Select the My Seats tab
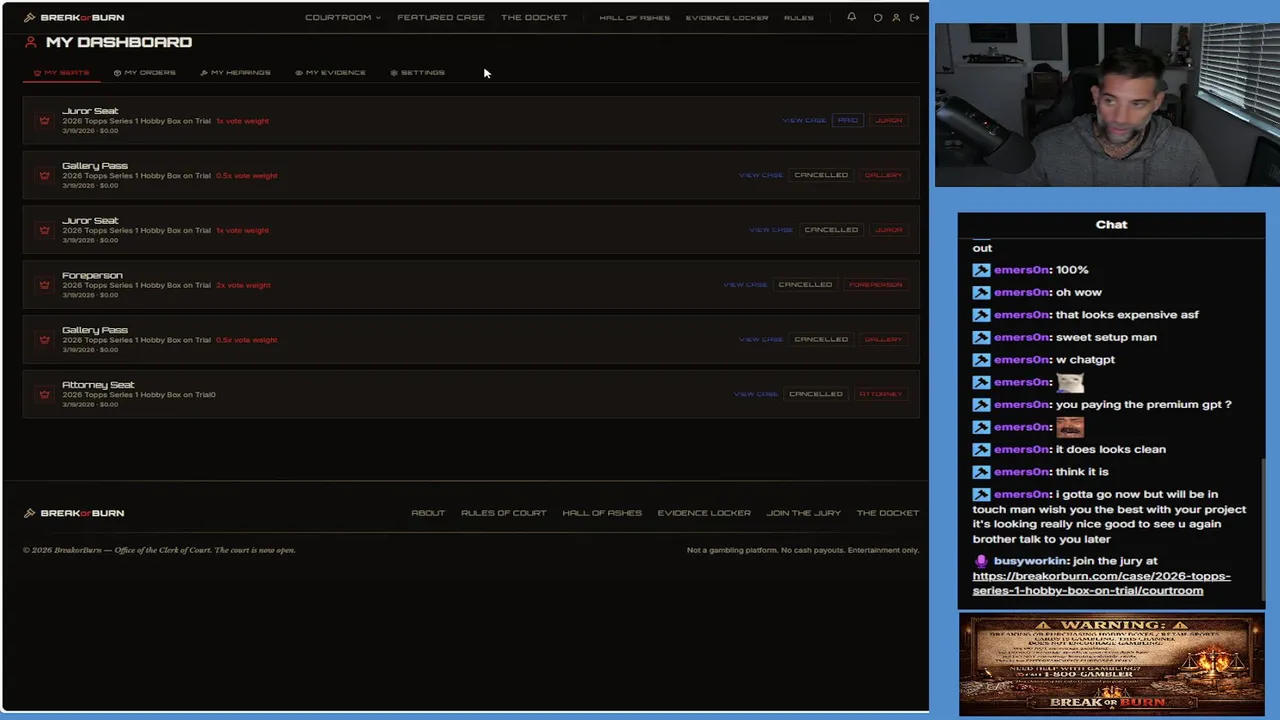1280x720 pixels. pyautogui.click(x=61, y=73)
